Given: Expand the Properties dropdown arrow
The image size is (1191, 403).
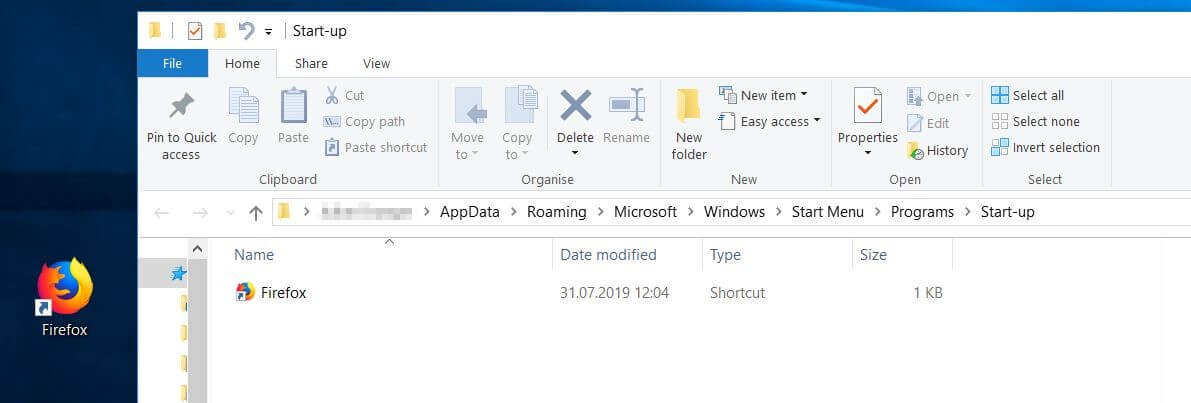Looking at the screenshot, I should tap(867, 153).
